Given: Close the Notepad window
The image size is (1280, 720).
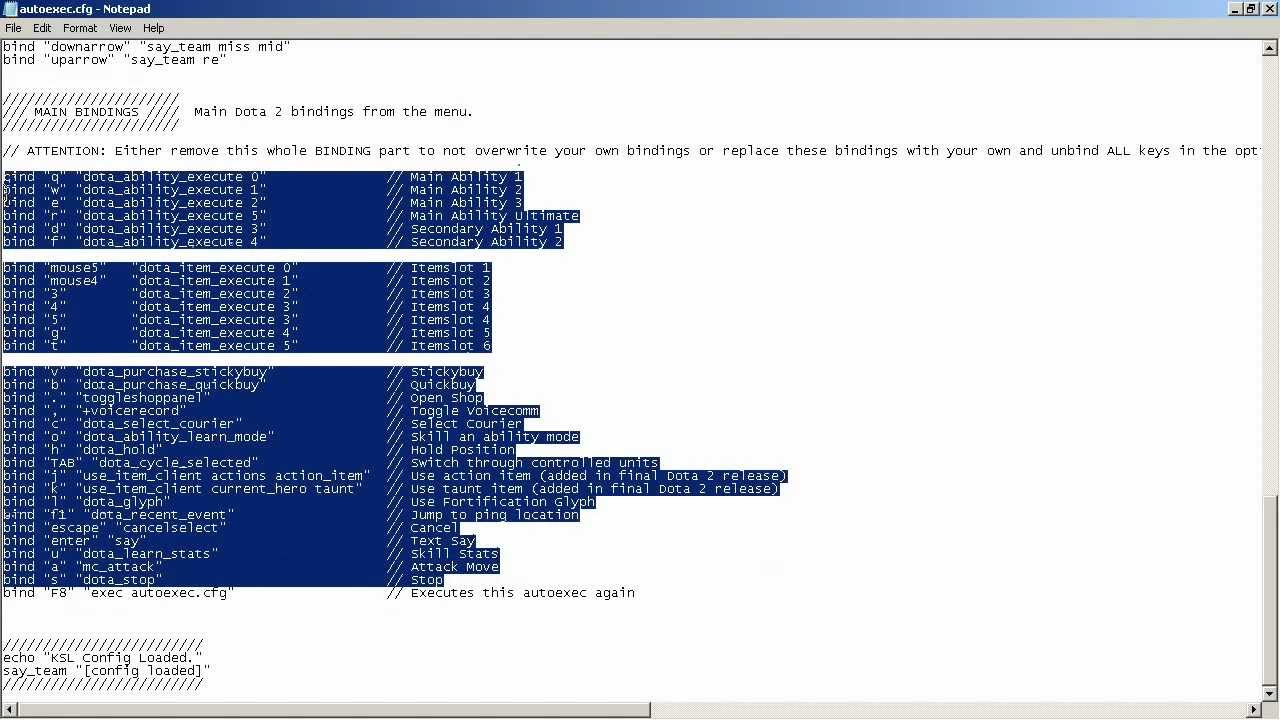Looking at the screenshot, I should (x=1269, y=9).
